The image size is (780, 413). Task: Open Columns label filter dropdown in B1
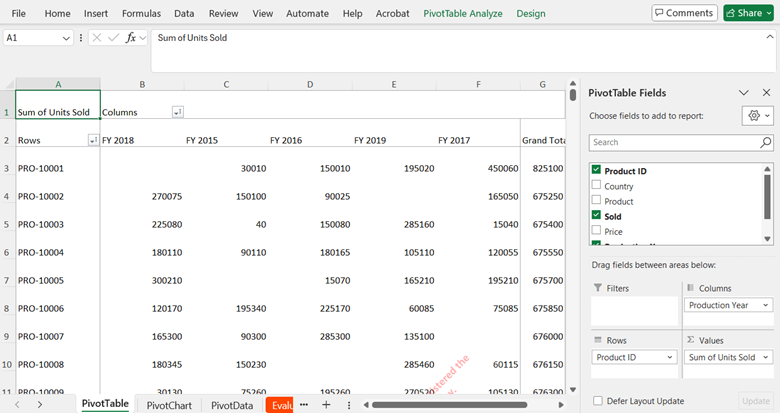click(x=178, y=112)
